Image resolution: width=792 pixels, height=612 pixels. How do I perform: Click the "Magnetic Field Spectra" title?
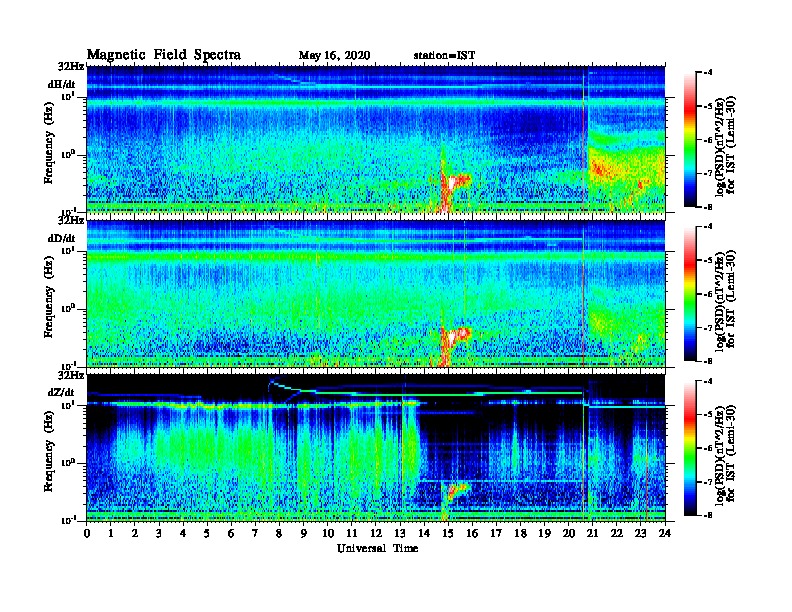pyautogui.click(x=164, y=55)
